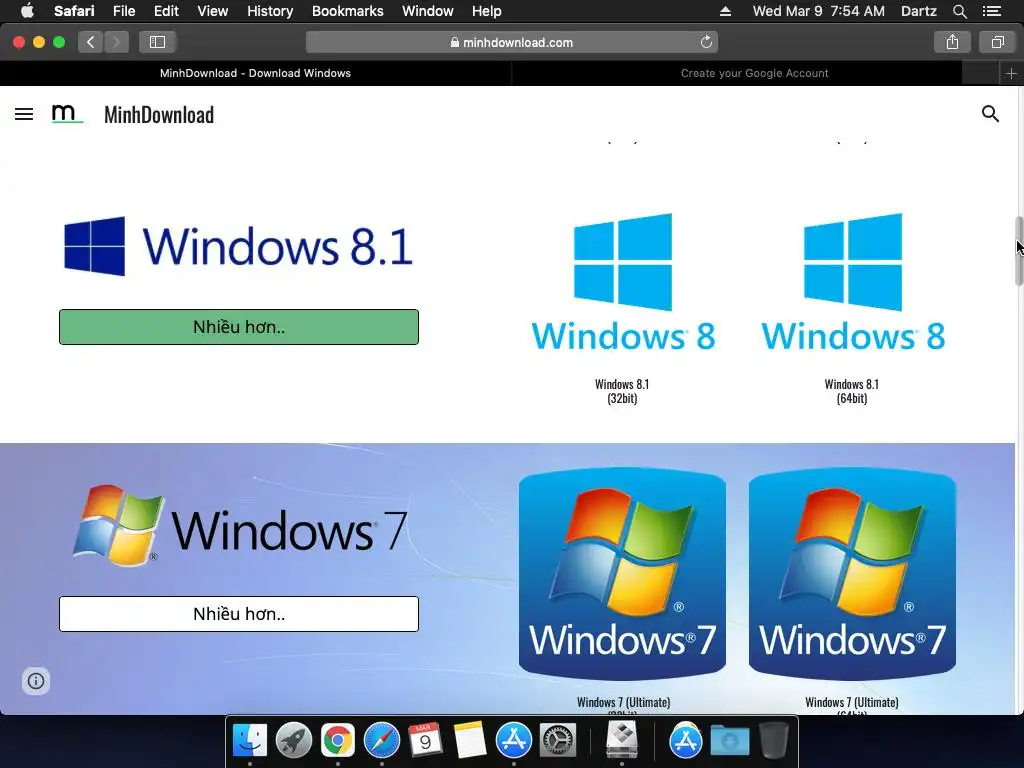This screenshot has width=1024, height=768.
Task: Click the Dartz user name in menu bar
Action: (x=918, y=11)
